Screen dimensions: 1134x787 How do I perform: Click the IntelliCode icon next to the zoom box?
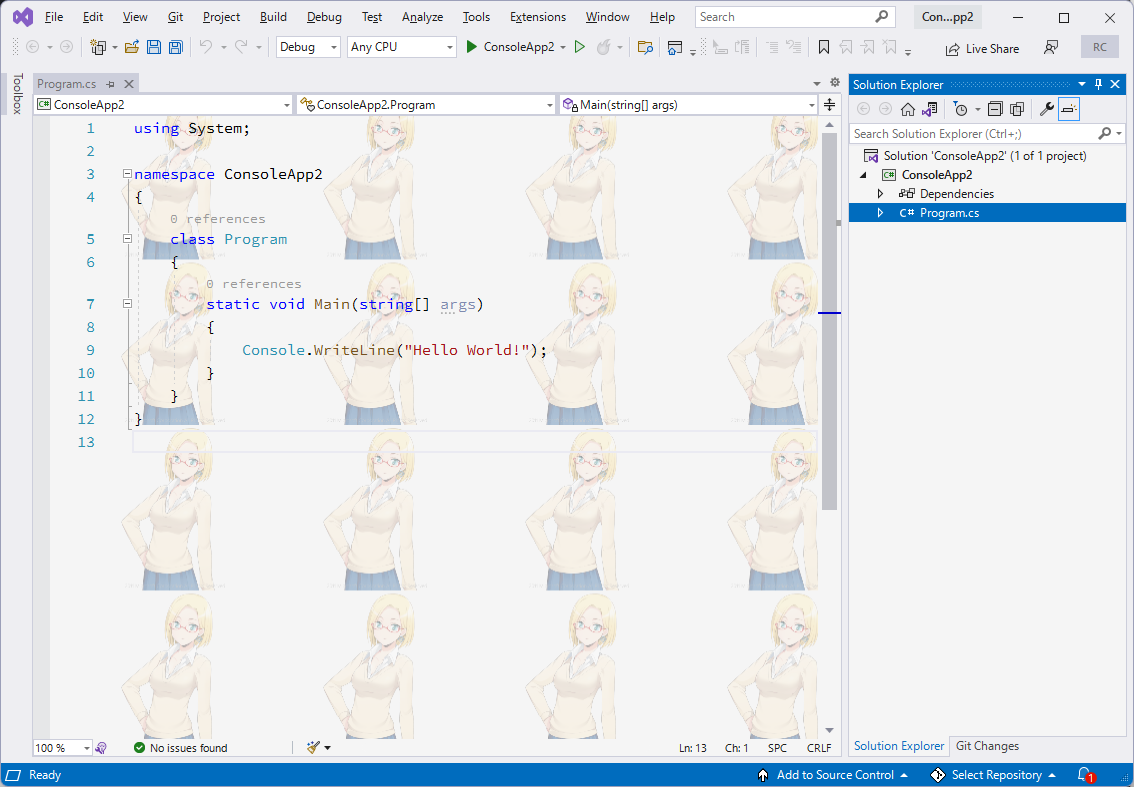click(x=101, y=748)
